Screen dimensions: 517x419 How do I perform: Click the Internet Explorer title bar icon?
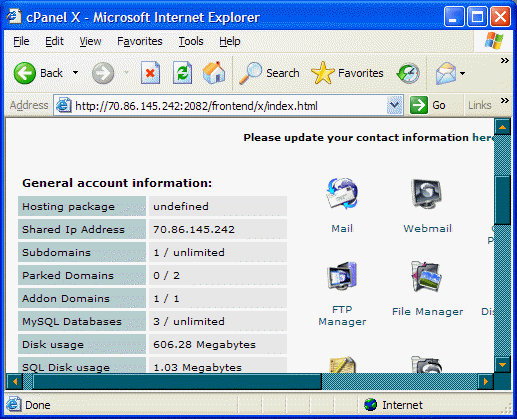14,16
